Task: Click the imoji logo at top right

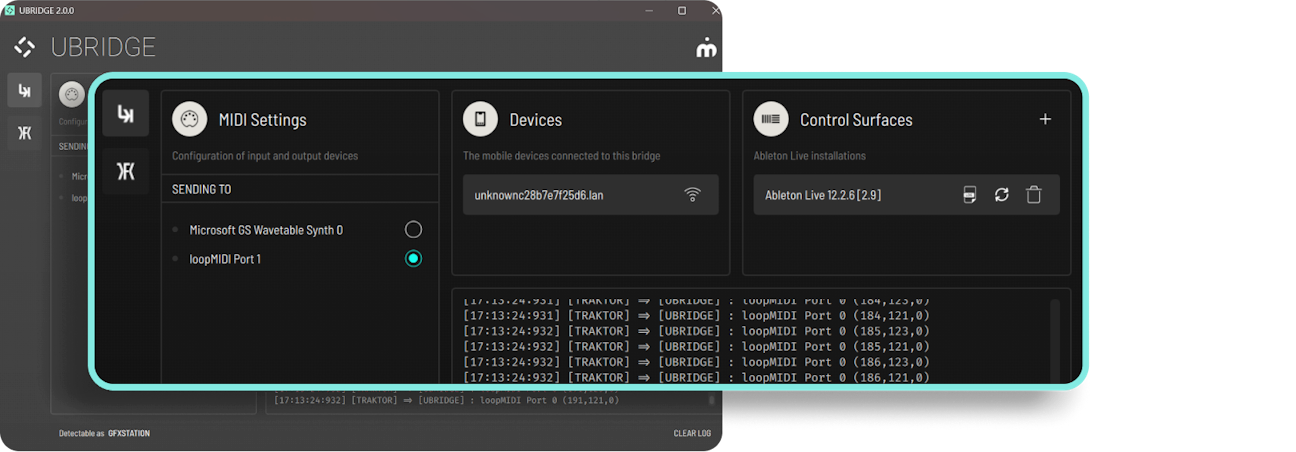Action: click(706, 48)
